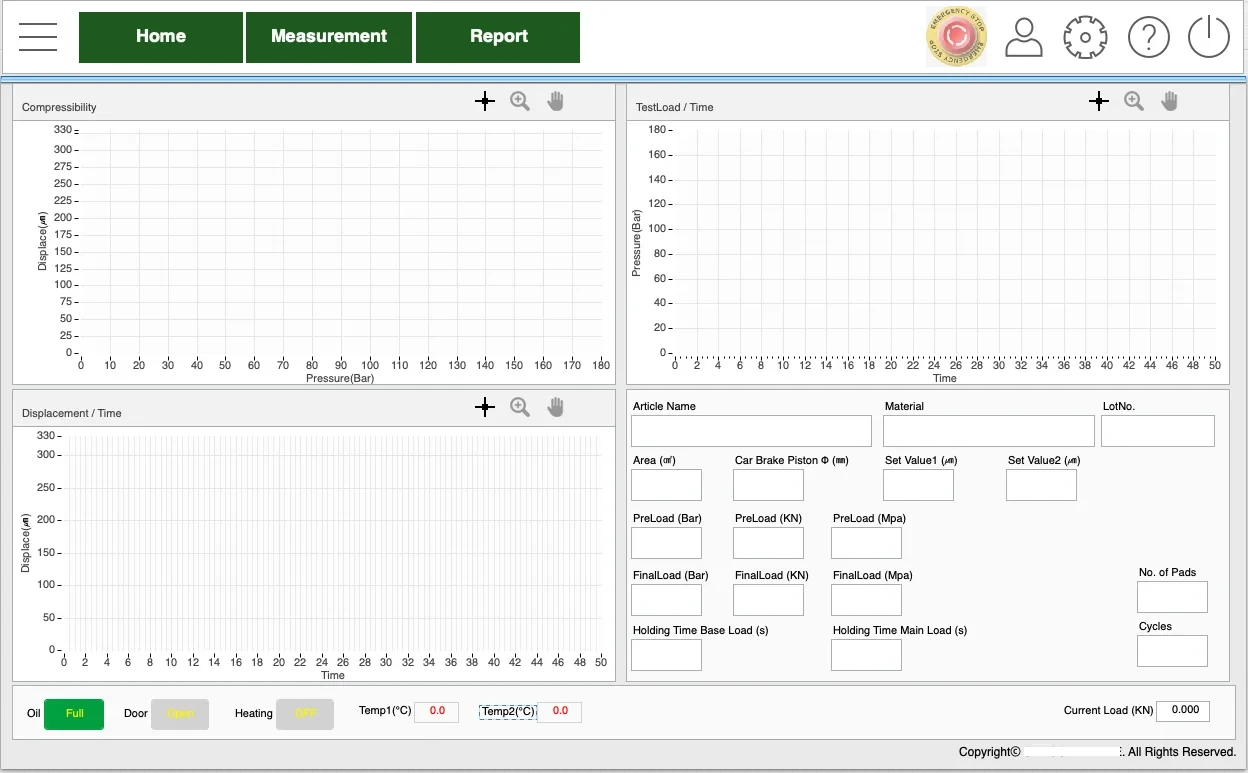Click the Holding Time Main Load field
The height and width of the screenshot is (773, 1248).
click(x=866, y=655)
